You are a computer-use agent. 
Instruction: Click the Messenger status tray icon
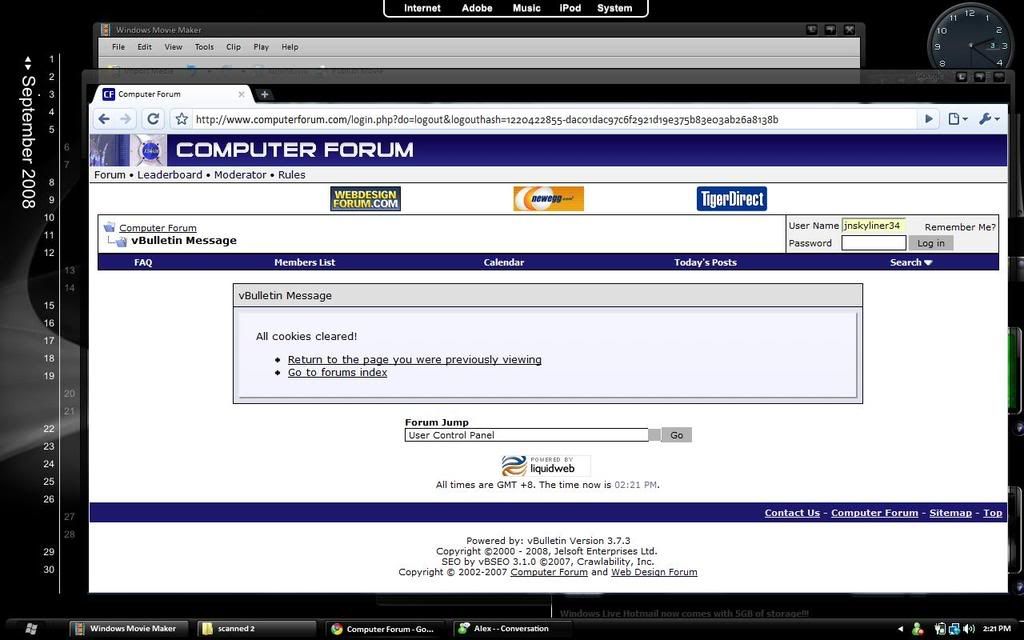click(x=918, y=629)
